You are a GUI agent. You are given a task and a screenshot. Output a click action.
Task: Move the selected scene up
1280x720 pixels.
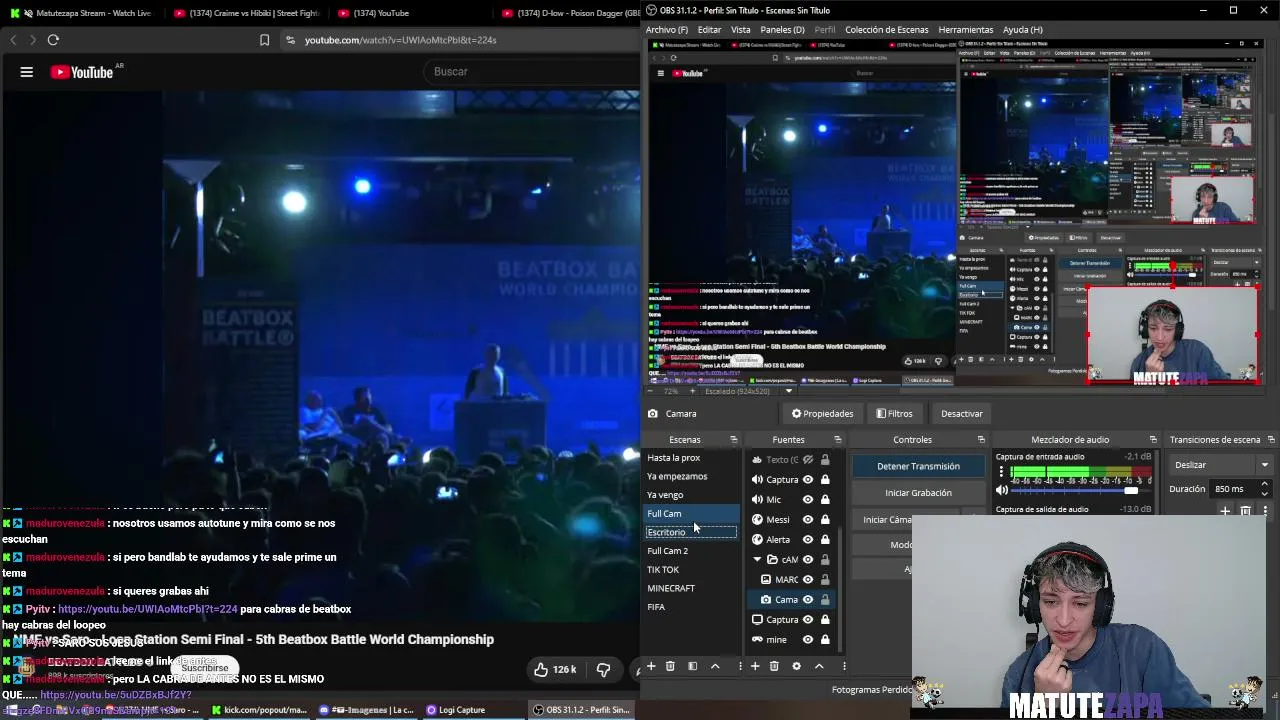(715, 666)
